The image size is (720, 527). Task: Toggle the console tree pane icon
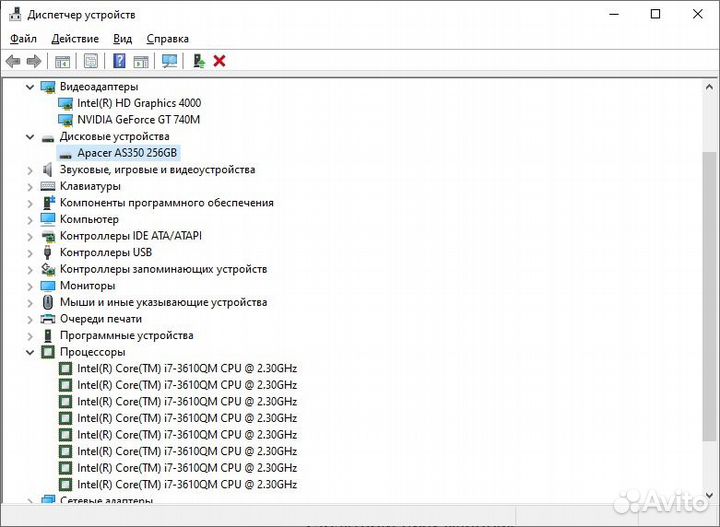[62, 61]
